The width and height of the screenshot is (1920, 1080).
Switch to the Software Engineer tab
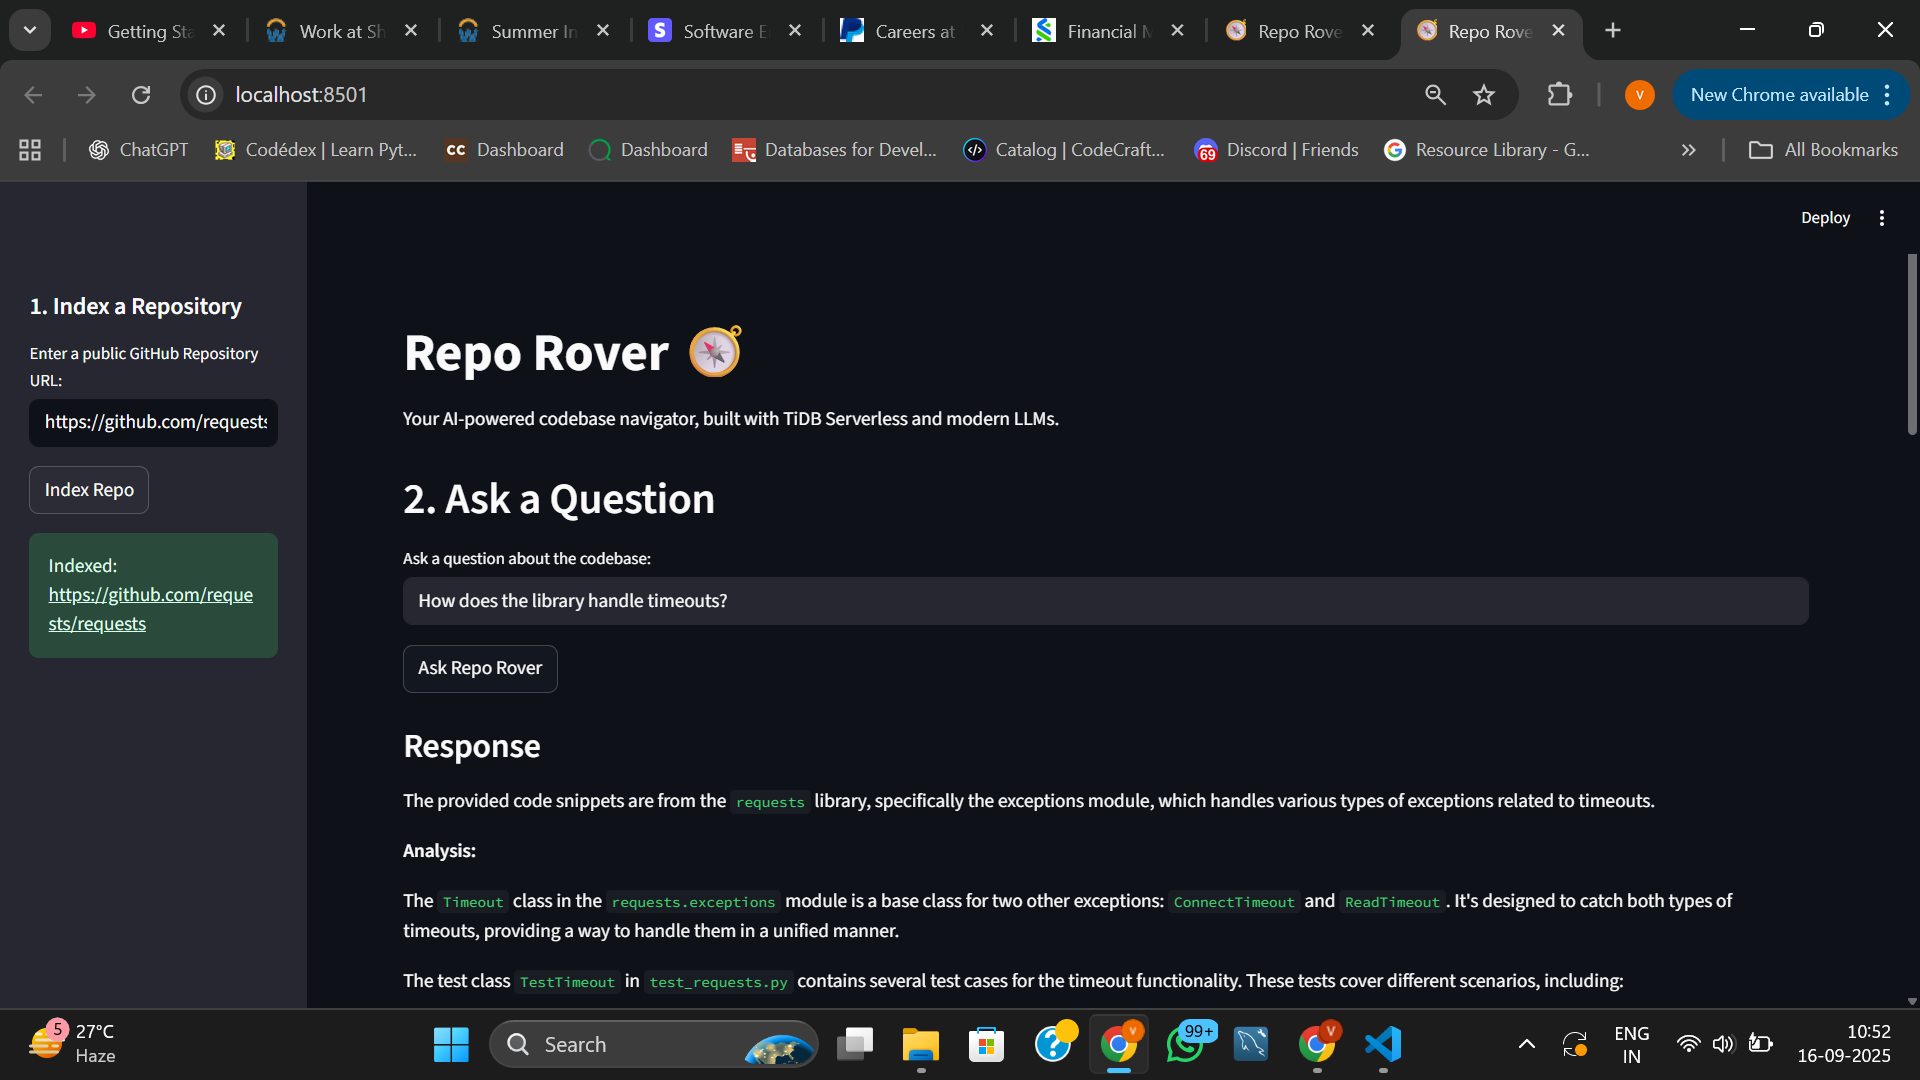[x=716, y=31]
